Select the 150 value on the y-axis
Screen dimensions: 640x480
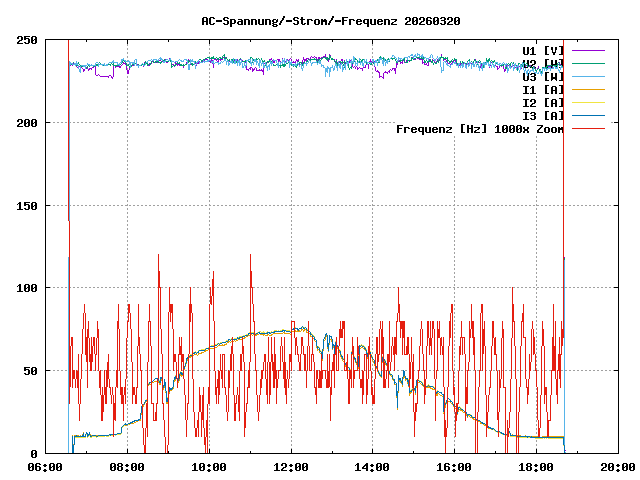(x=27, y=205)
